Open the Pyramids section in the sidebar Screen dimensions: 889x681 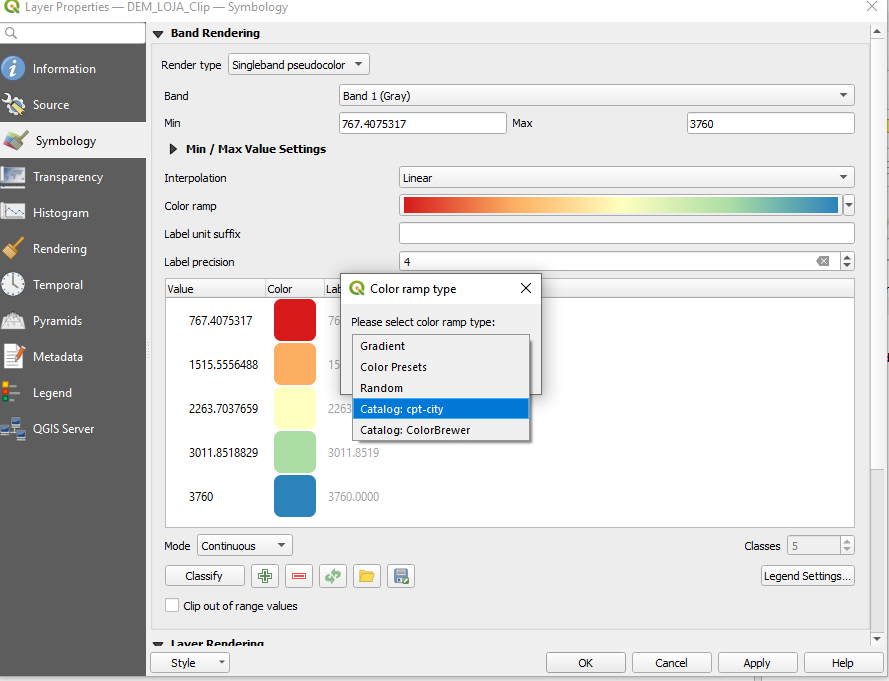tap(57, 321)
